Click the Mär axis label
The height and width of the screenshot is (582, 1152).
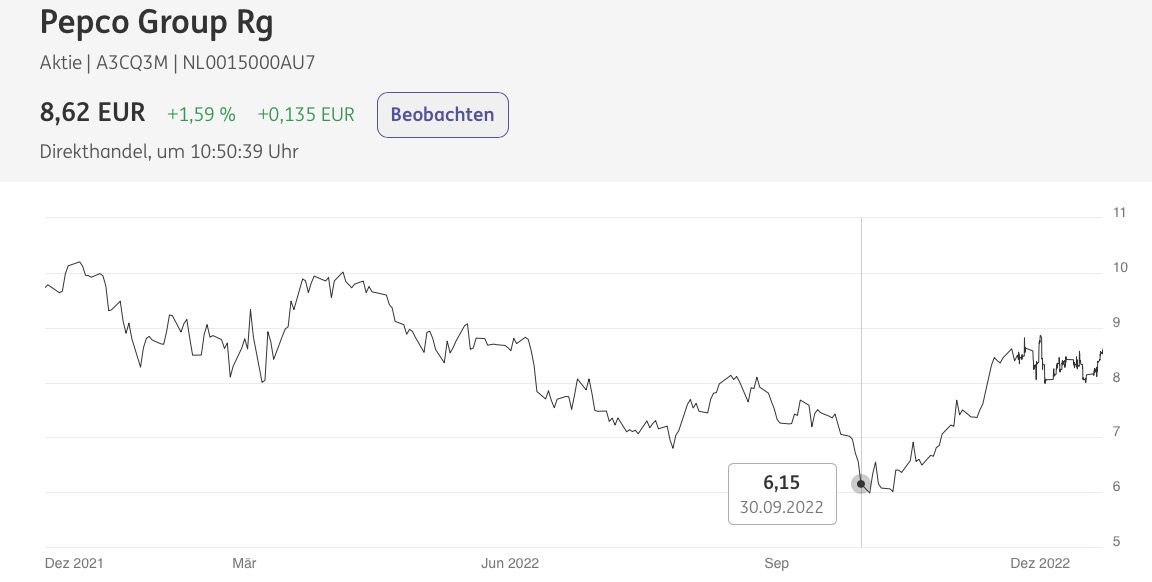click(245, 564)
